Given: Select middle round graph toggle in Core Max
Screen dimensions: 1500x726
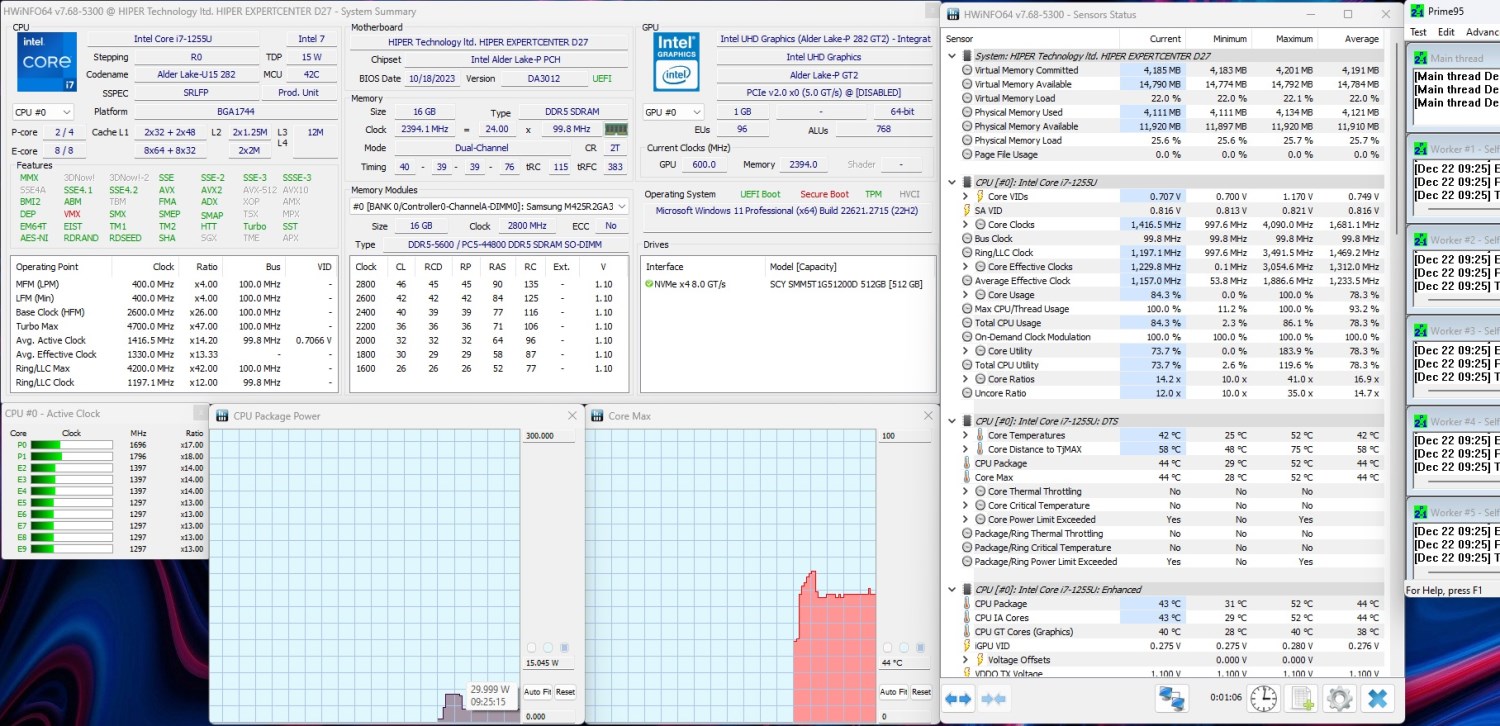Looking at the screenshot, I should [x=904, y=648].
